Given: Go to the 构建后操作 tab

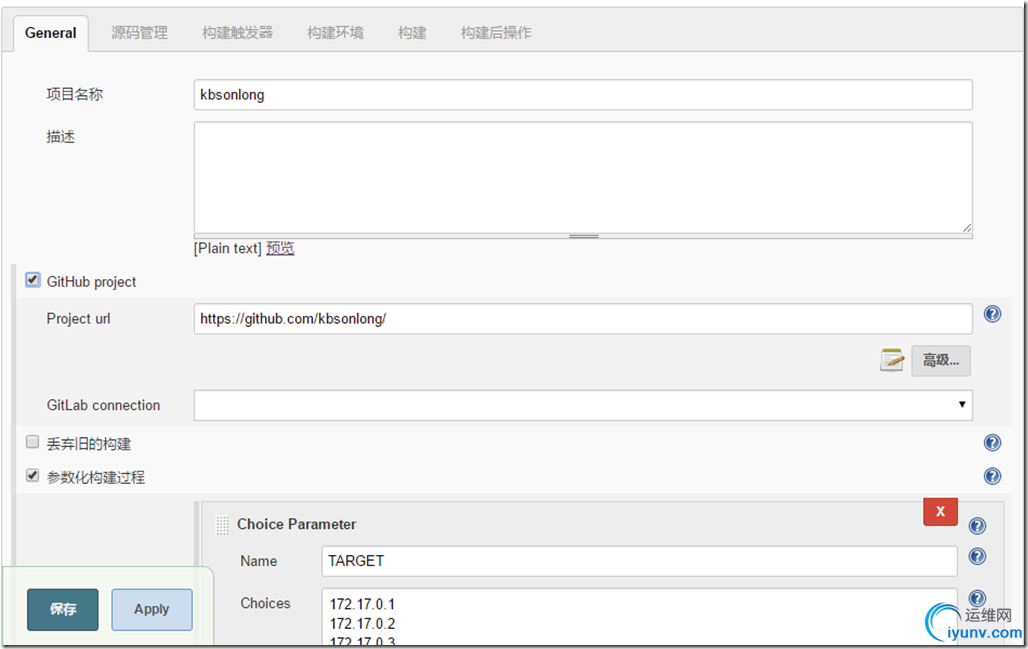Looking at the screenshot, I should [496, 33].
